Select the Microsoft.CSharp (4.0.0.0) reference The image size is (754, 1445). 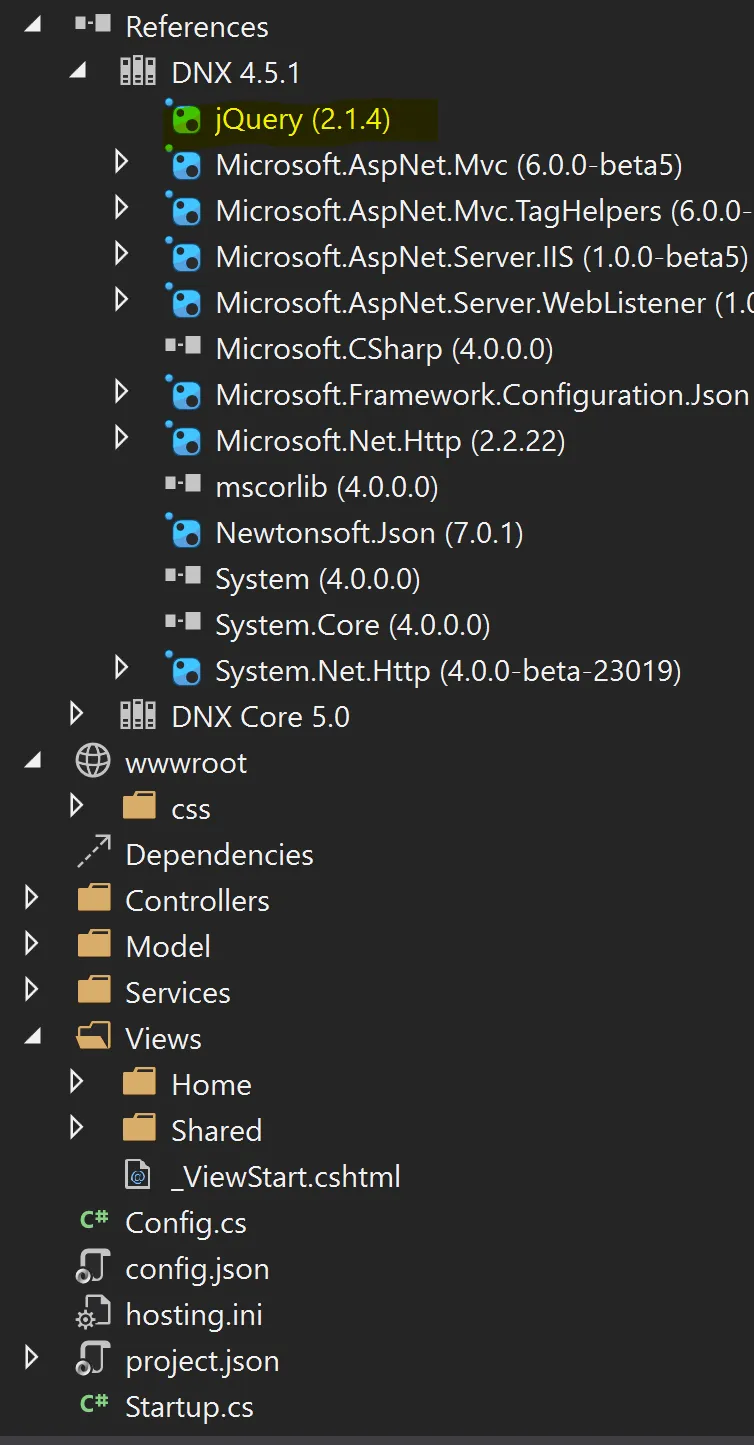(x=384, y=349)
